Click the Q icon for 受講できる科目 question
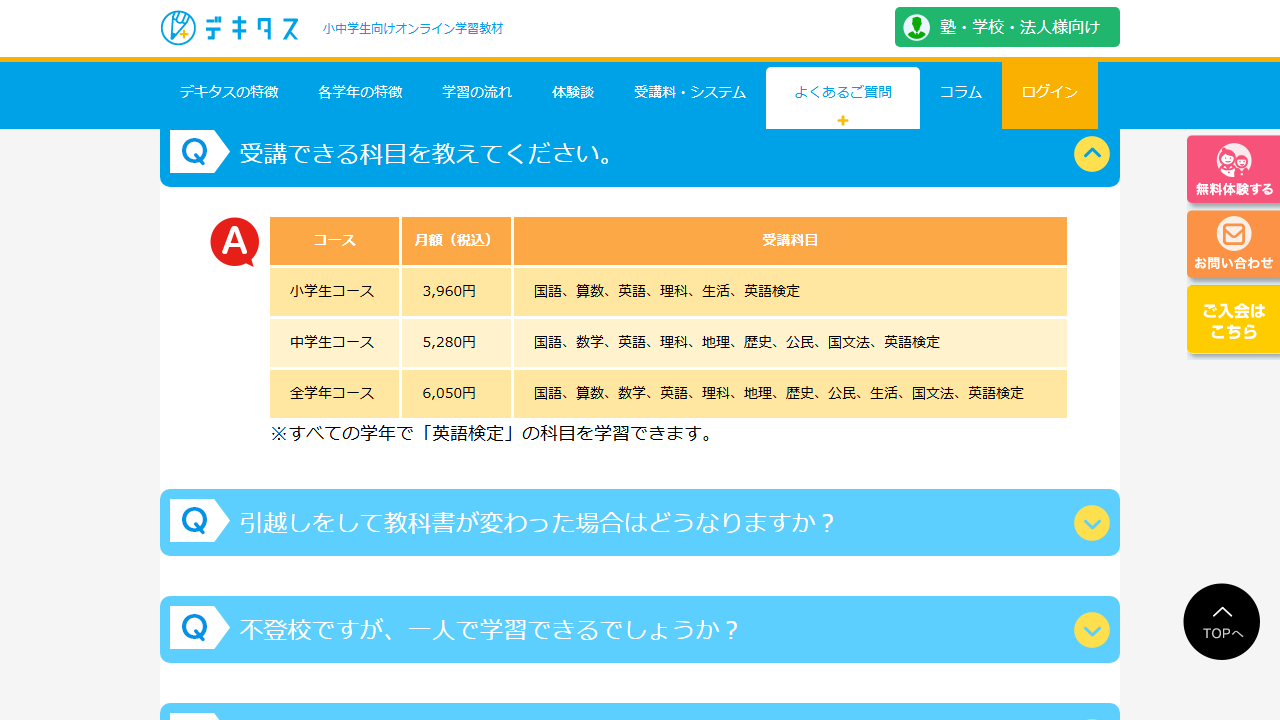The height and width of the screenshot is (720, 1280). (x=199, y=152)
